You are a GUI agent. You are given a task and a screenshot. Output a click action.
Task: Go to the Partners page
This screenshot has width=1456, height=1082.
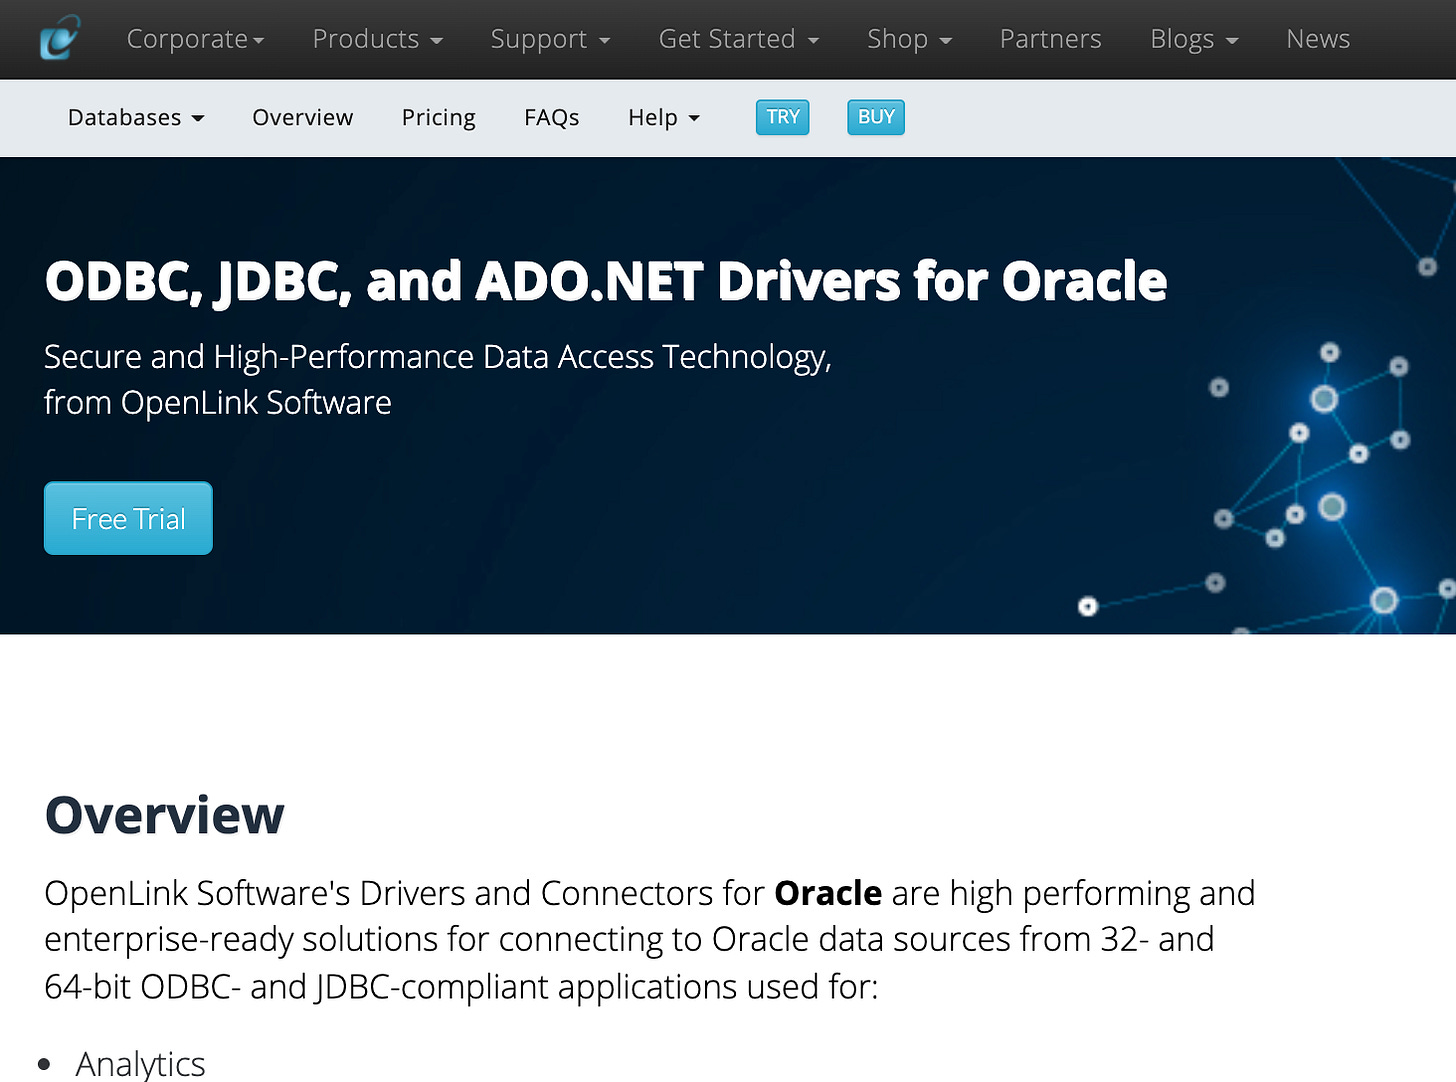coord(1050,39)
